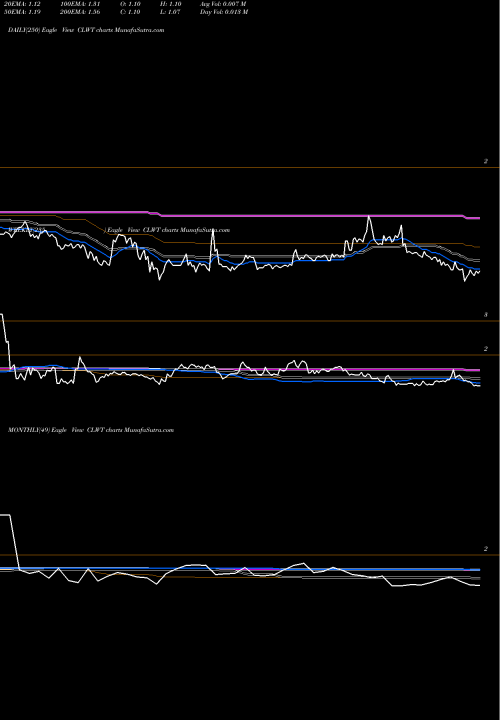Select the low price L: 1.07
The width and height of the screenshot is (500, 720).
pyautogui.click(x=170, y=12)
